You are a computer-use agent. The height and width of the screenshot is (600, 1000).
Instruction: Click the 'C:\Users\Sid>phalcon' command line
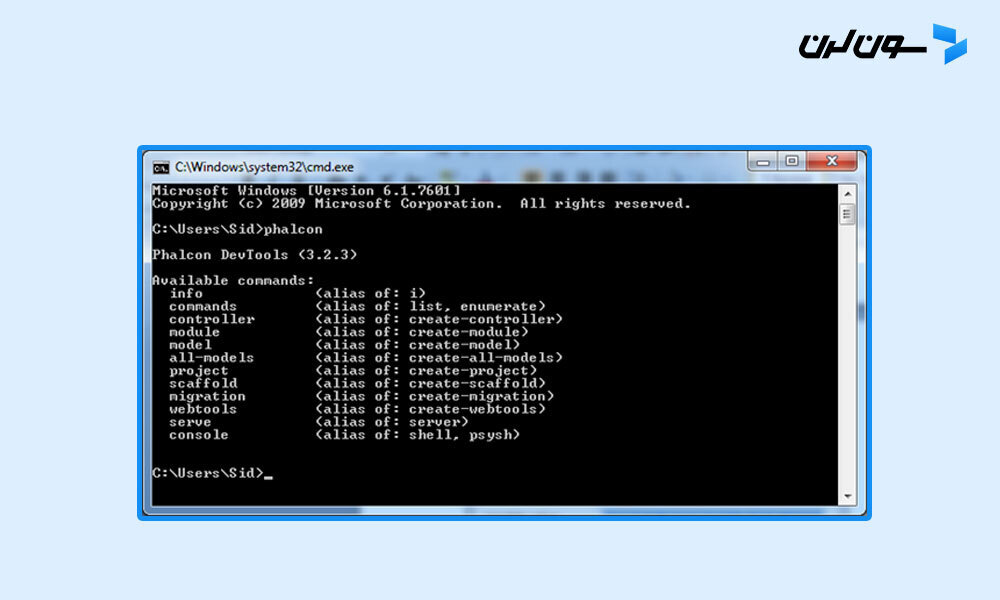pyautogui.click(x=237, y=229)
